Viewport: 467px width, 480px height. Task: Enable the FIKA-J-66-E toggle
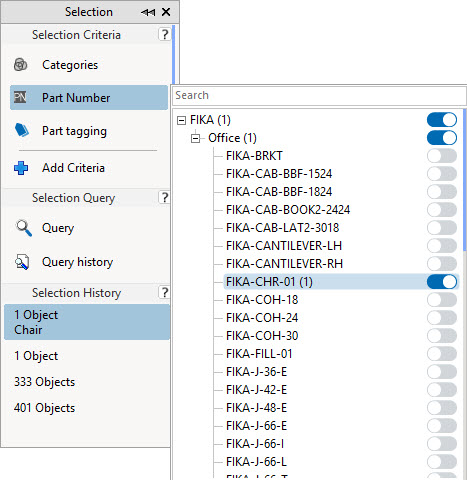click(x=442, y=426)
